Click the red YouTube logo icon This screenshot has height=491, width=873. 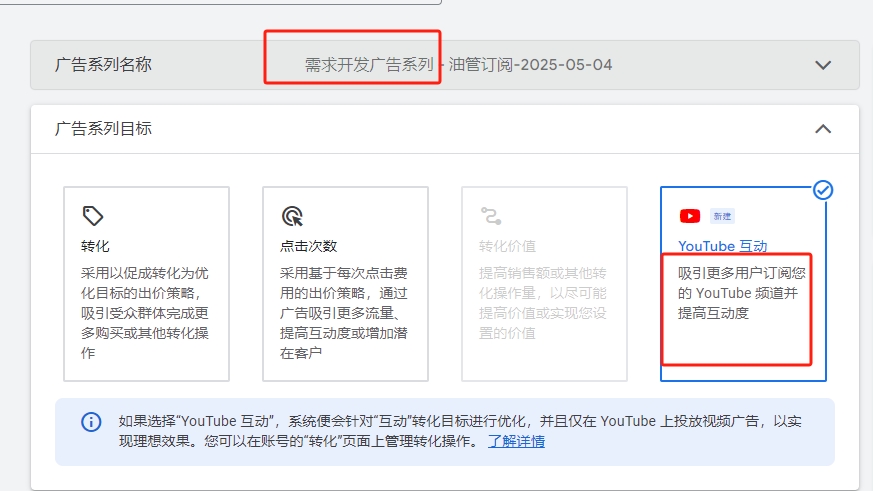(x=690, y=216)
